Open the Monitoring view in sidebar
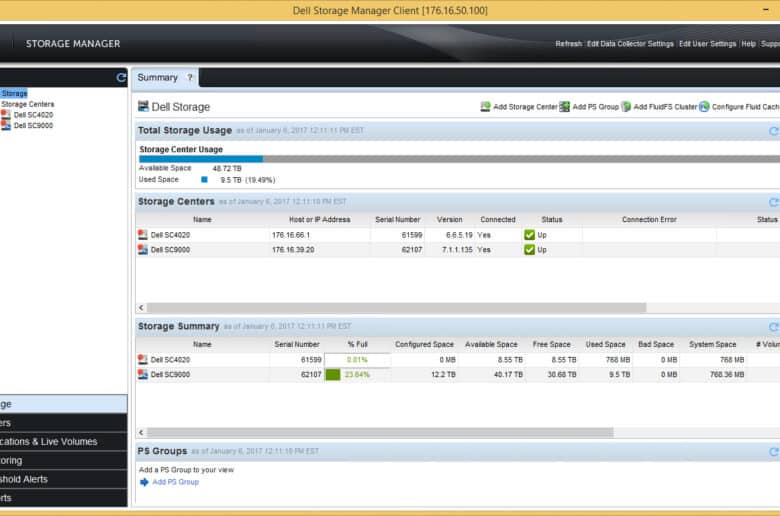 tap(63, 460)
